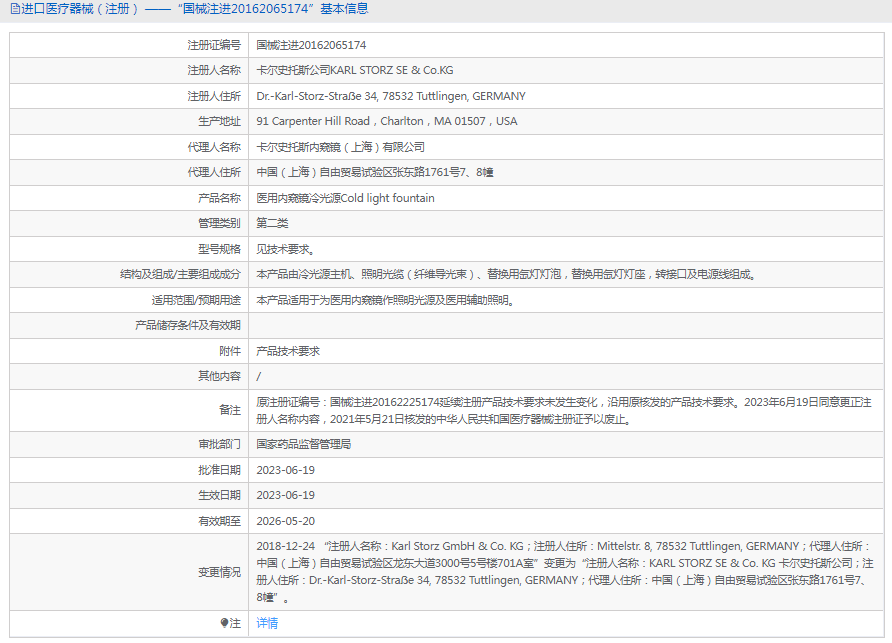Viewport: 892px width, 643px height.
Task: Click the 附件 label
Action: (x=230, y=351)
